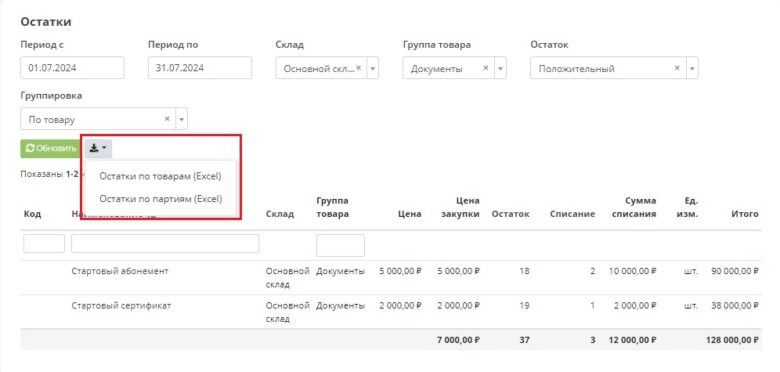Click the Остатки page heading

(46, 22)
